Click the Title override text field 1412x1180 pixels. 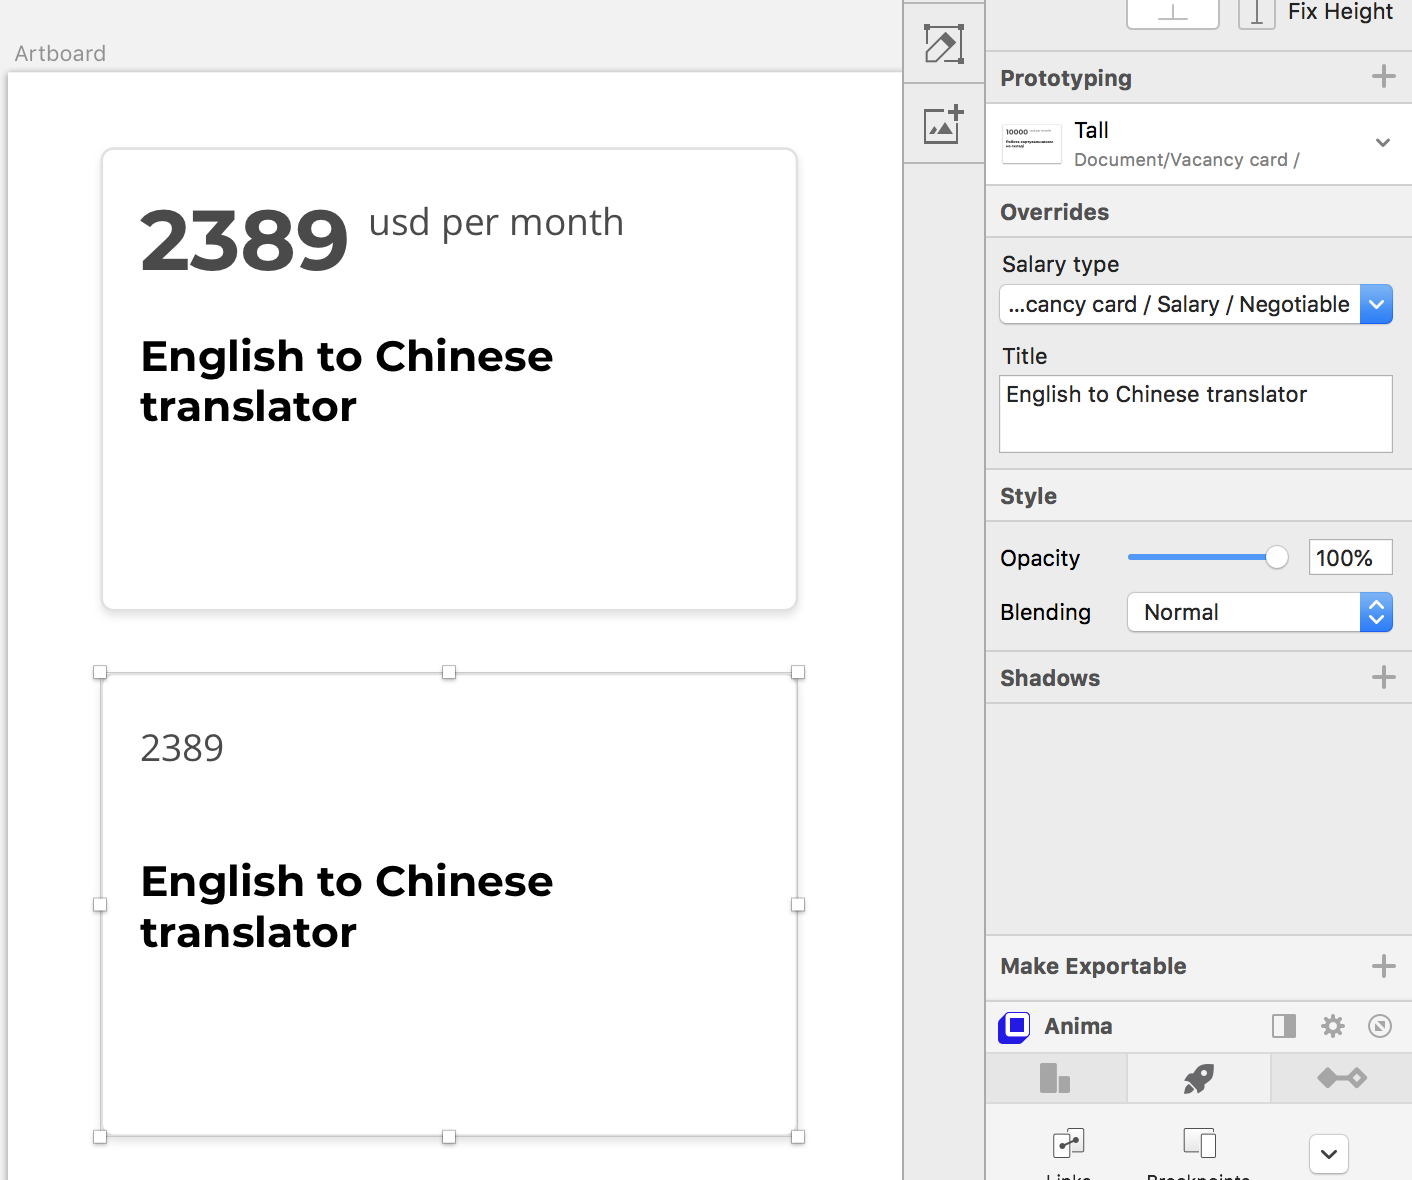click(1195, 414)
